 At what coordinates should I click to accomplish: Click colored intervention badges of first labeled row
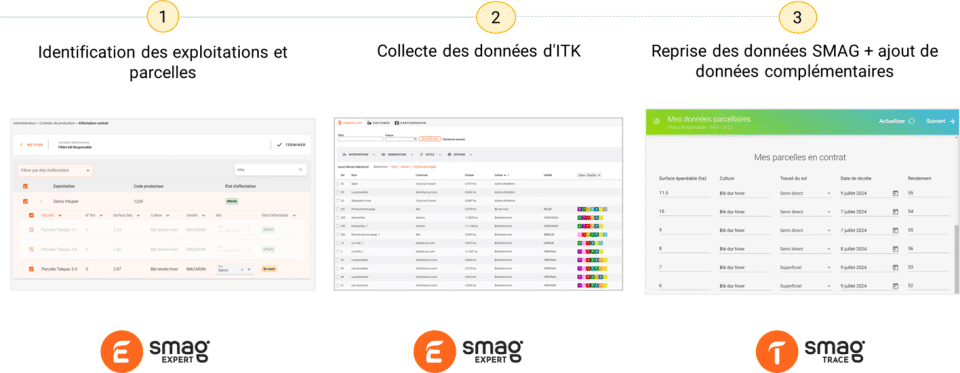(591, 209)
